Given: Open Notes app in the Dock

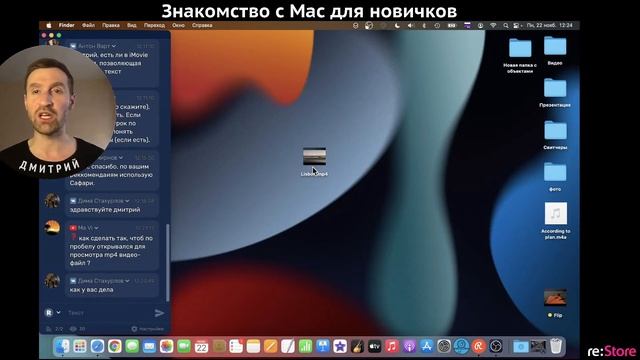Looking at the screenshot, I should click(x=253, y=347).
